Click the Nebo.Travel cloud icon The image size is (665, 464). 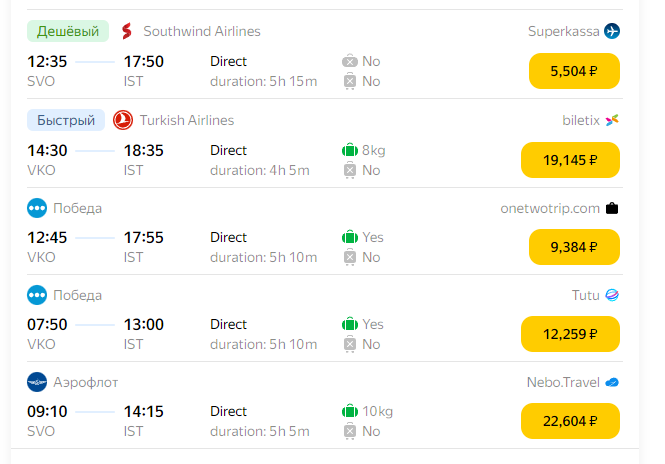pyautogui.click(x=612, y=383)
